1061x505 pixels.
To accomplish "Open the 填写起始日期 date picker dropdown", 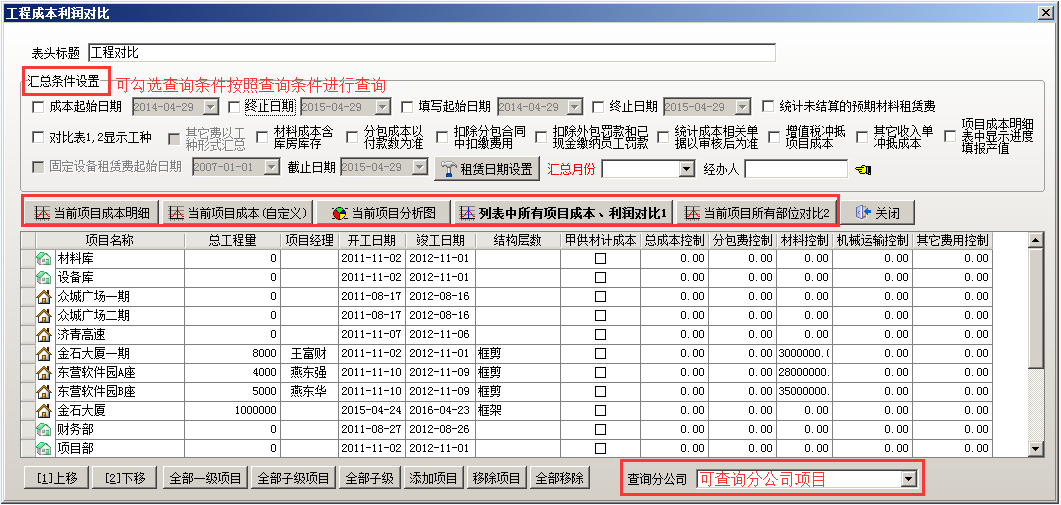I will click(x=576, y=107).
